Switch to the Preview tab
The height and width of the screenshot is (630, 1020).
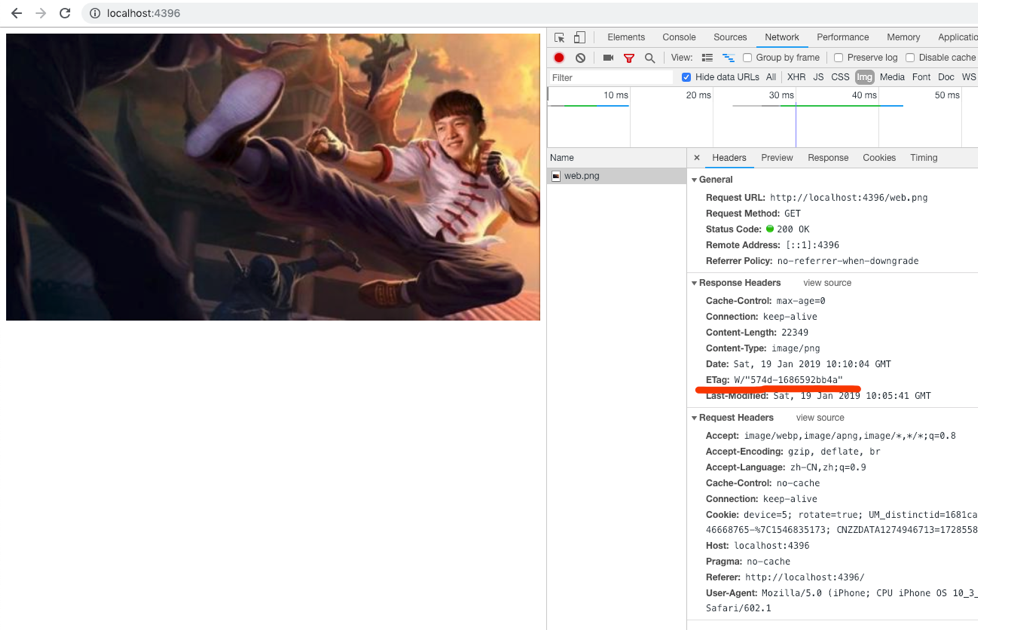pyautogui.click(x=777, y=158)
